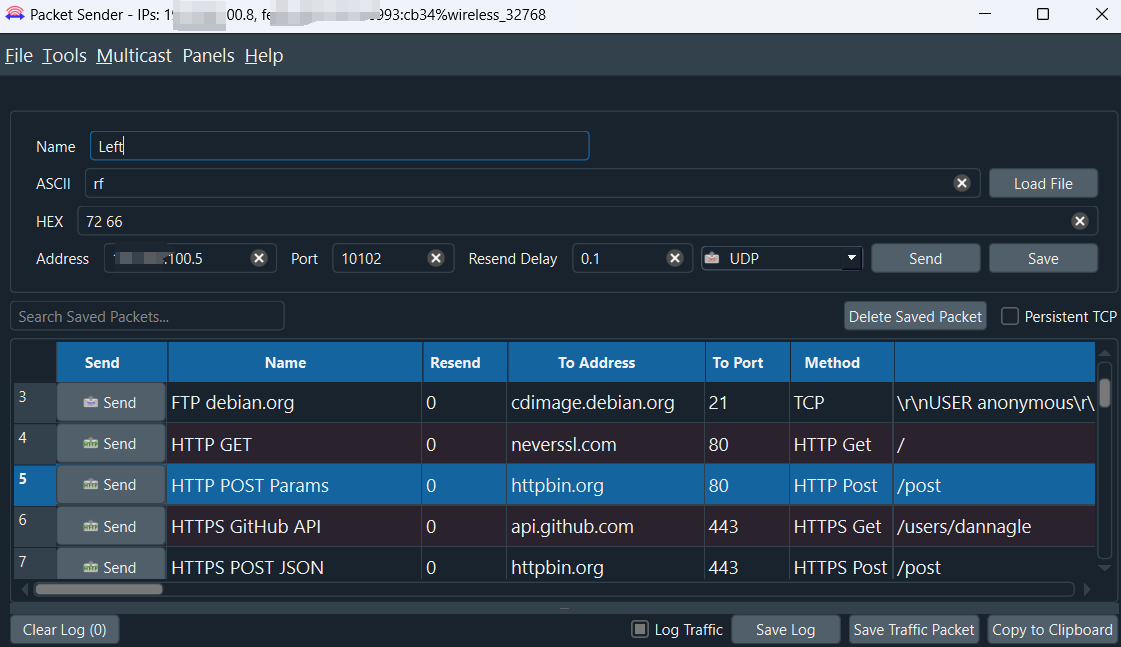The image size is (1121, 647).
Task: Open the Multicast menu
Action: 134,56
